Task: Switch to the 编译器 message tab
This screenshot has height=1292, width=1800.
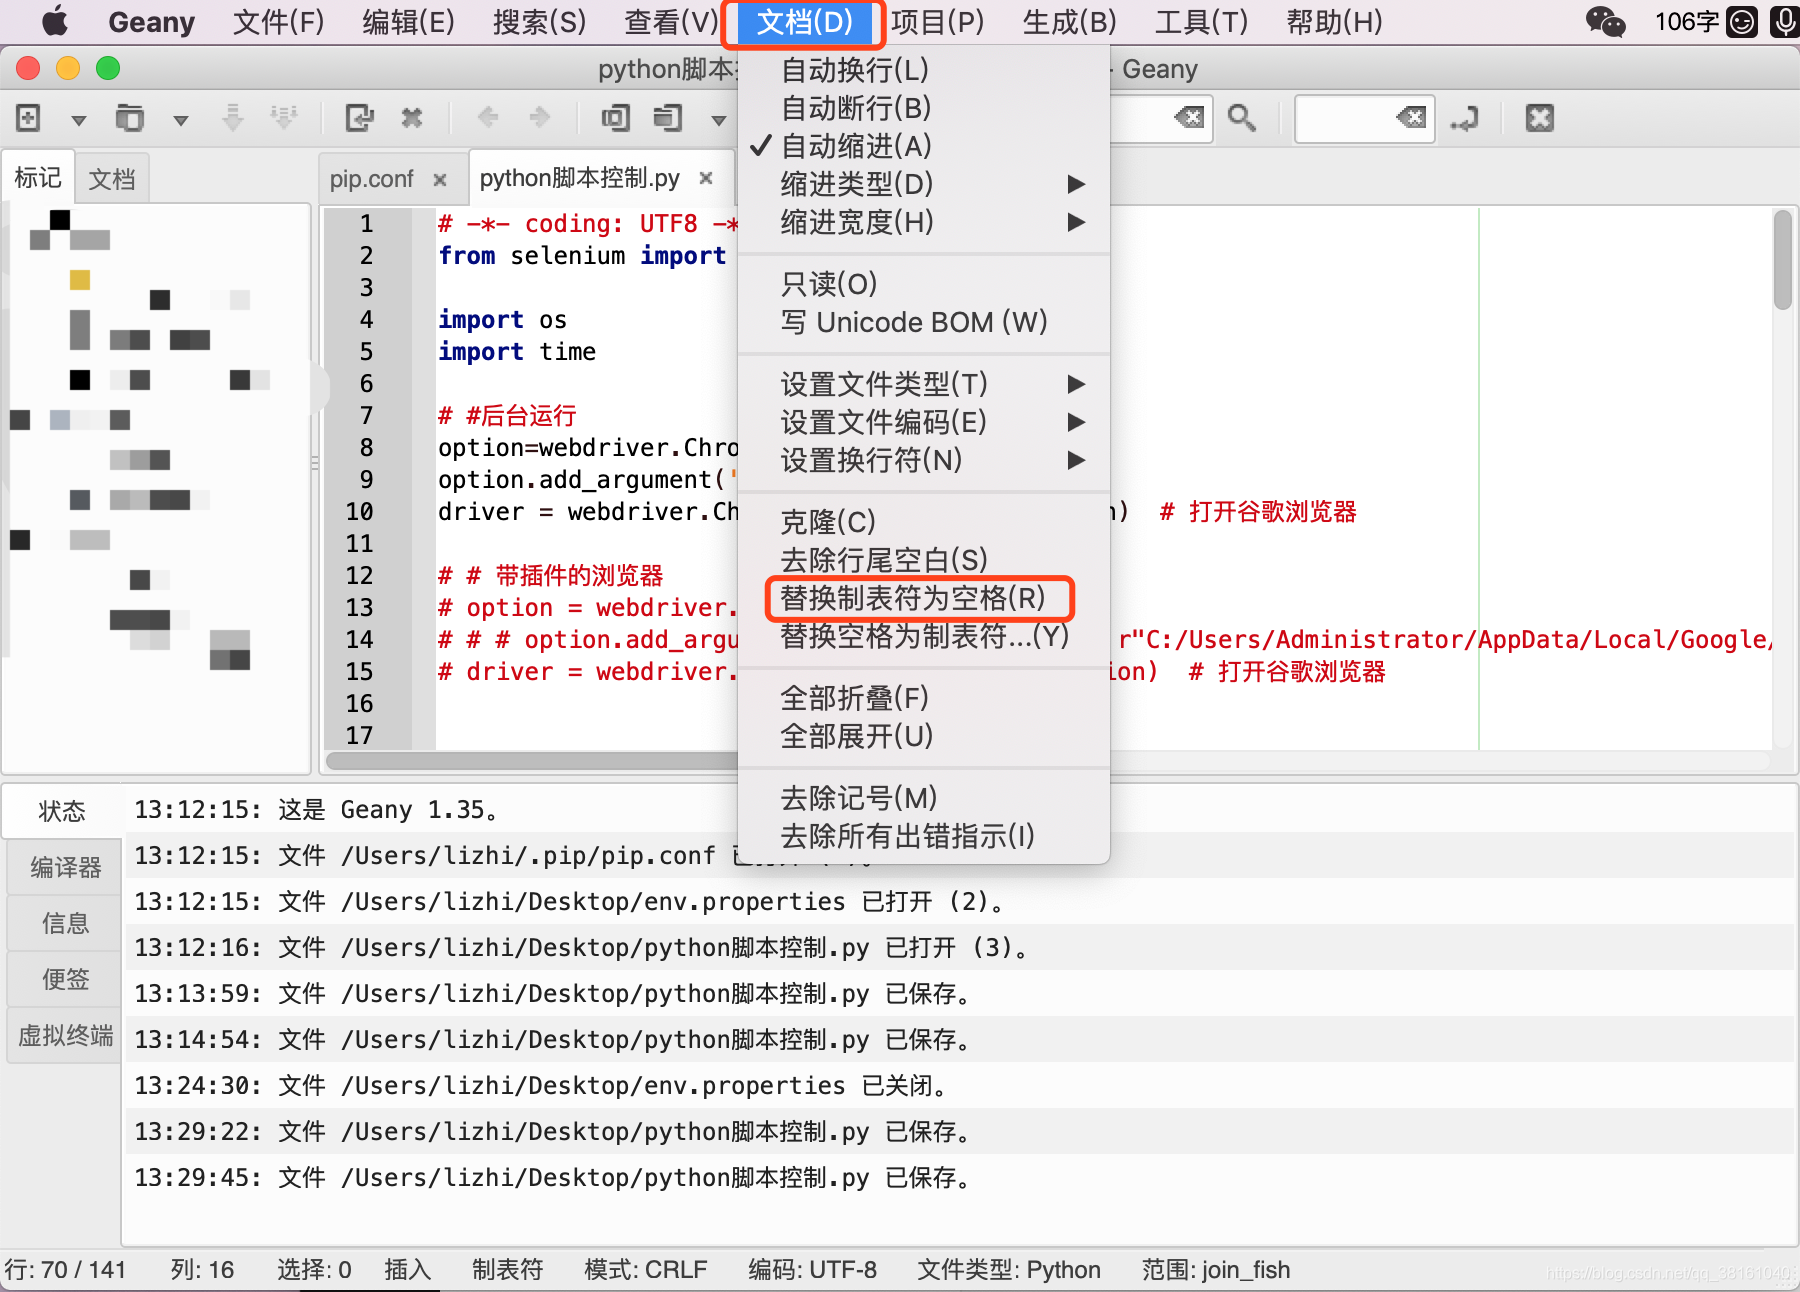Action: tap(65, 867)
